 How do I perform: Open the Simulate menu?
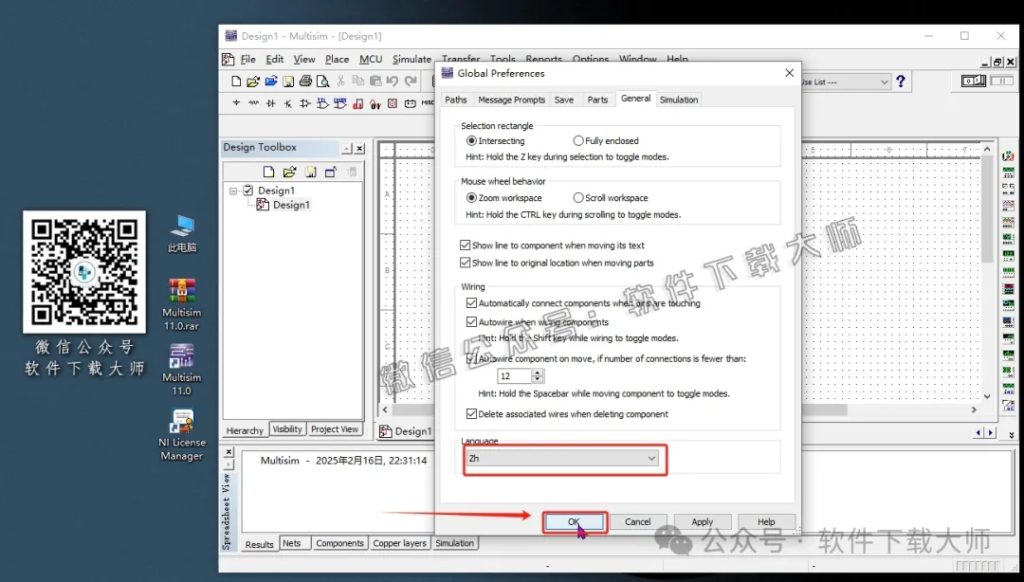tap(411, 58)
